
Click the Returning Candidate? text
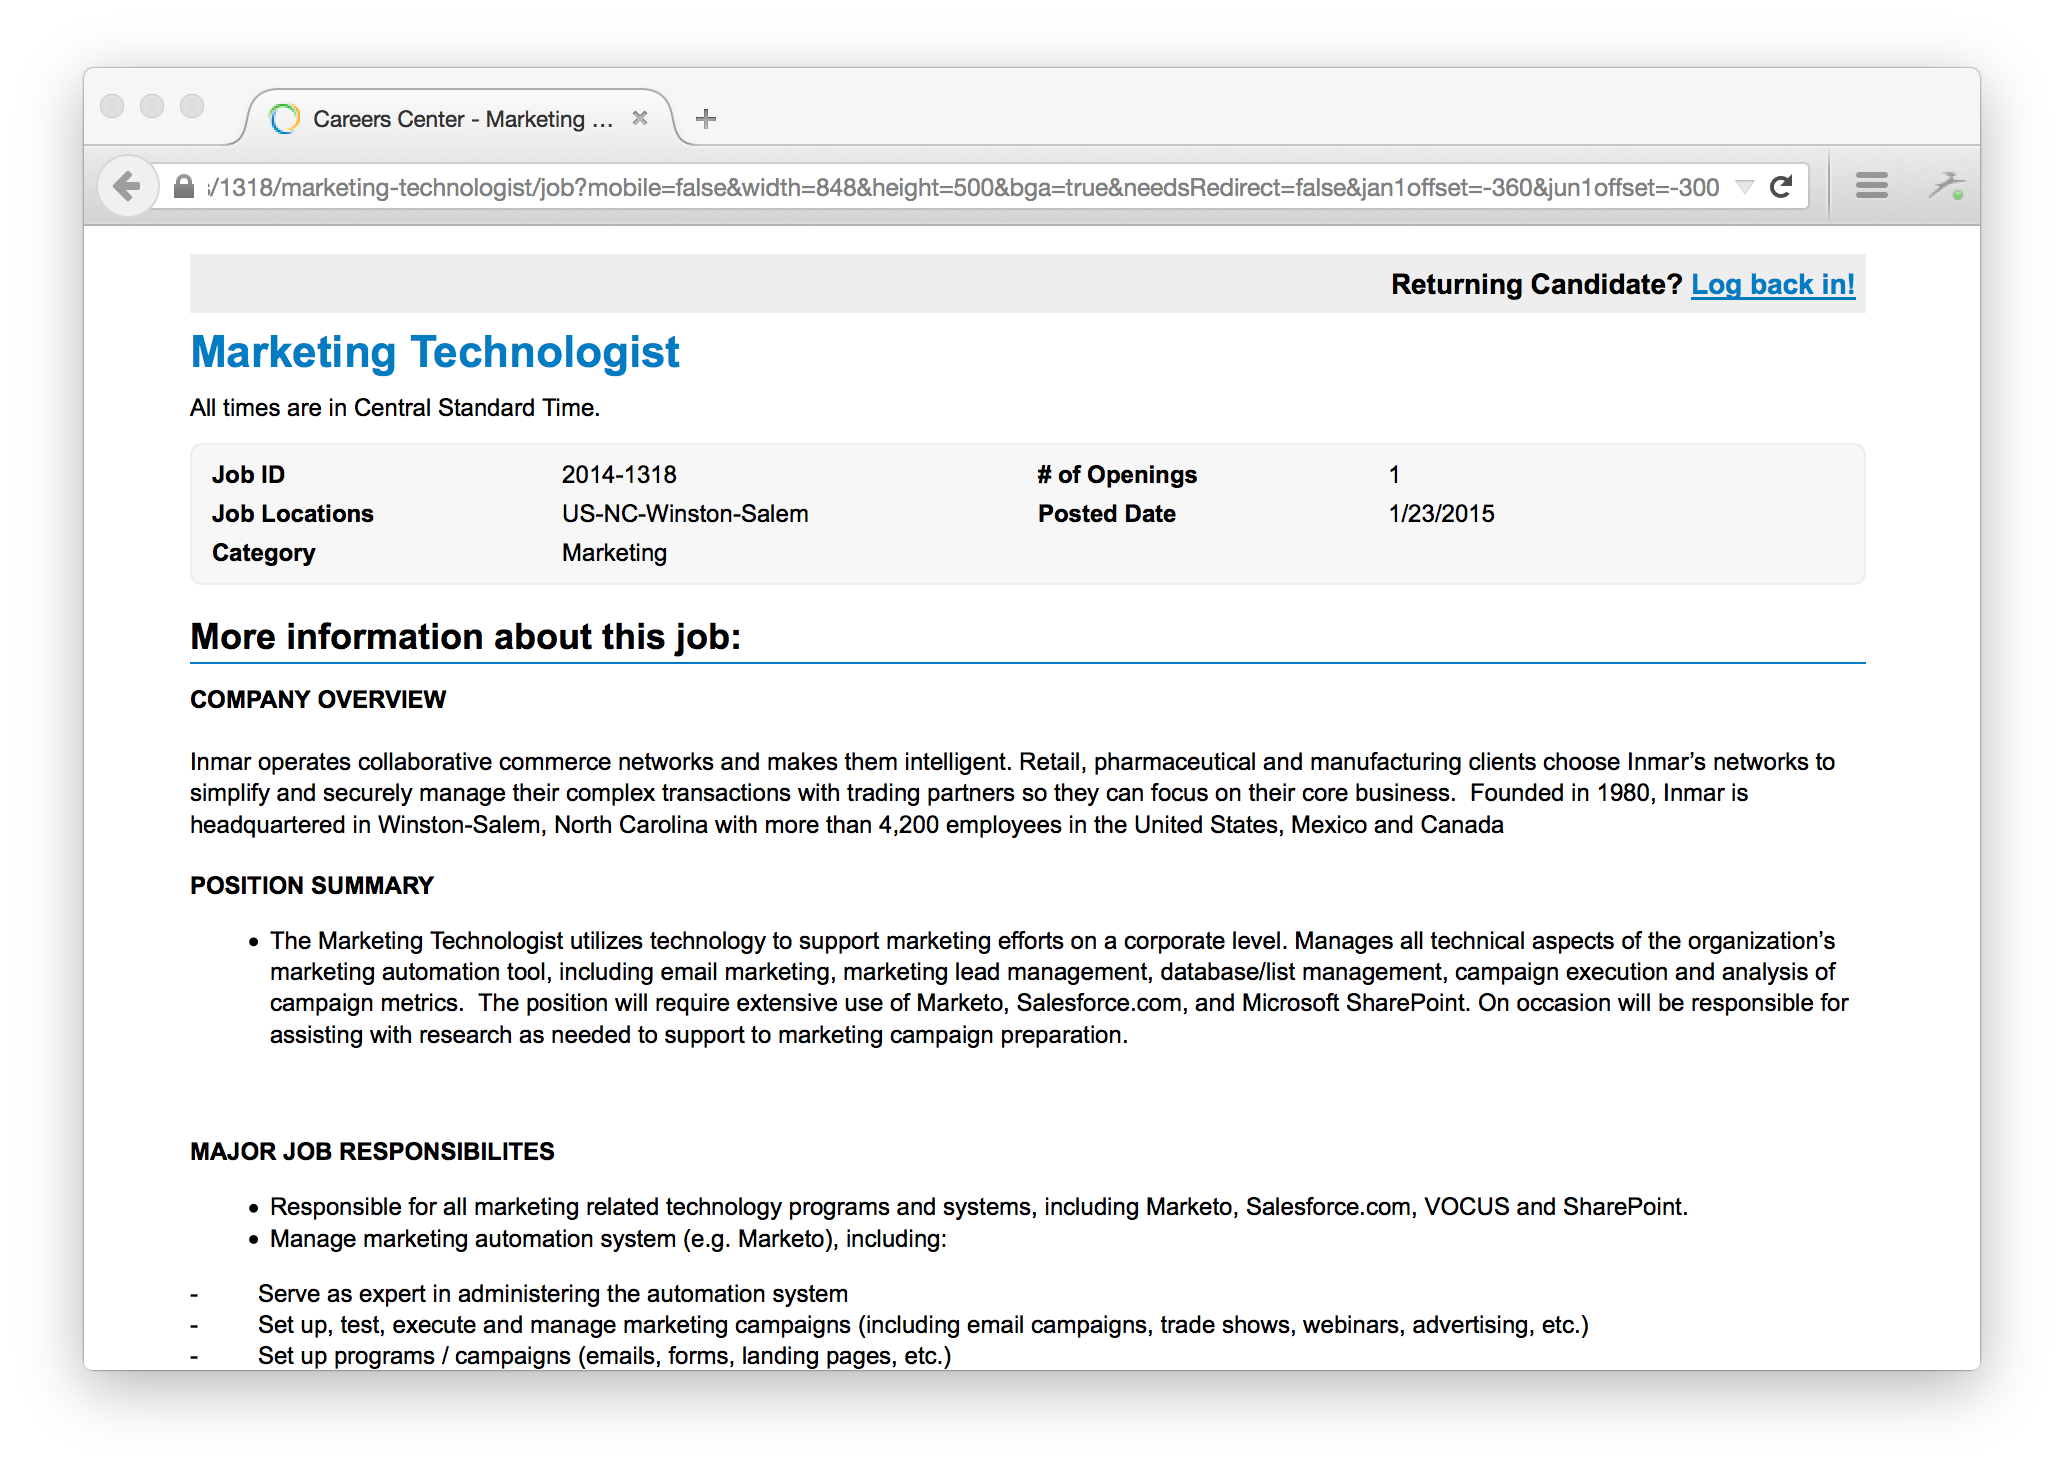pos(1537,284)
